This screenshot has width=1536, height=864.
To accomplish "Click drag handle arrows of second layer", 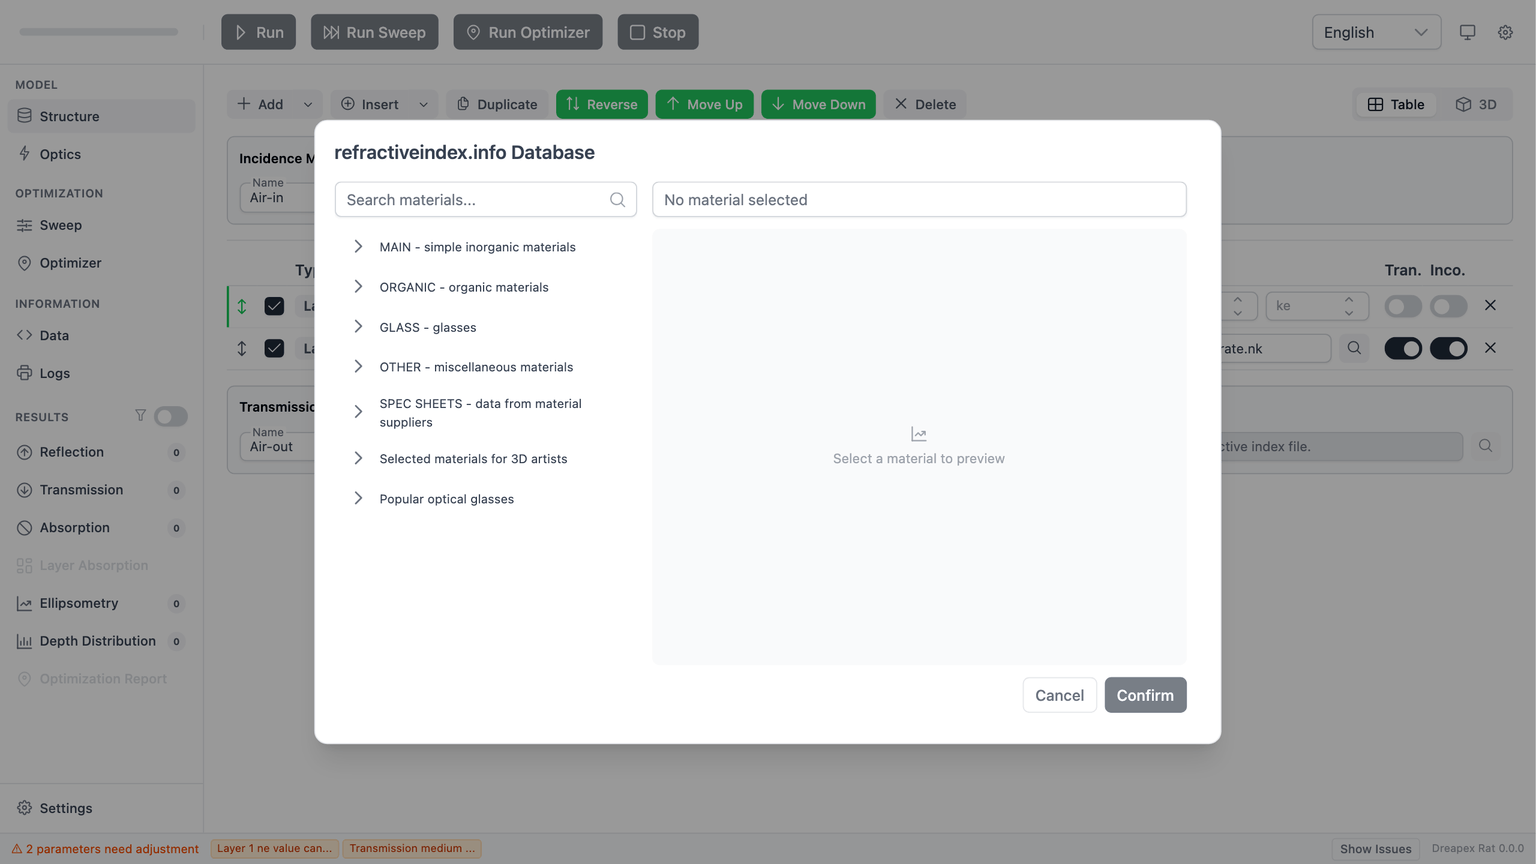I will (x=242, y=348).
